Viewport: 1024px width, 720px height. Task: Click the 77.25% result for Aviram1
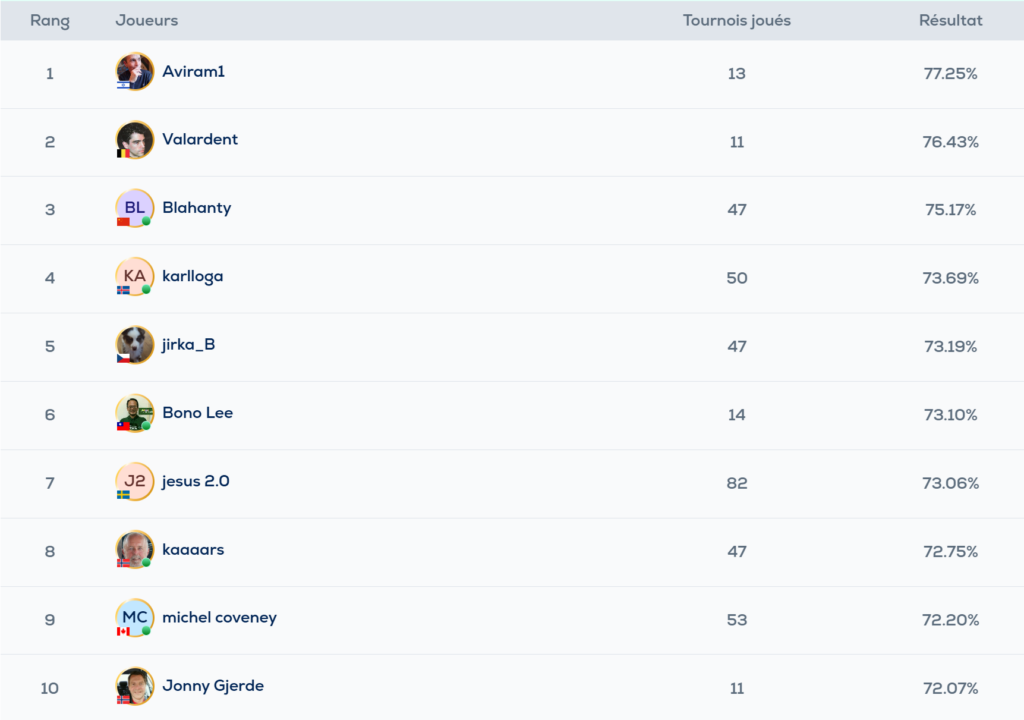pos(950,73)
